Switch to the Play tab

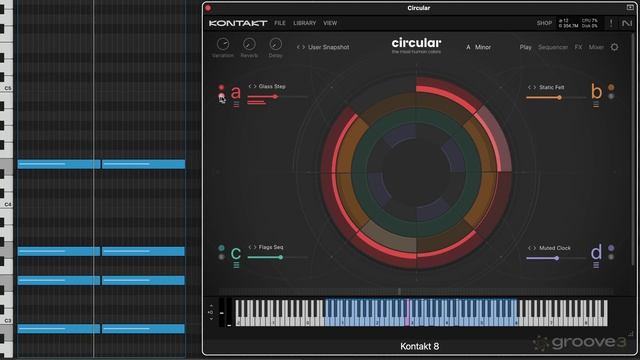[525, 47]
